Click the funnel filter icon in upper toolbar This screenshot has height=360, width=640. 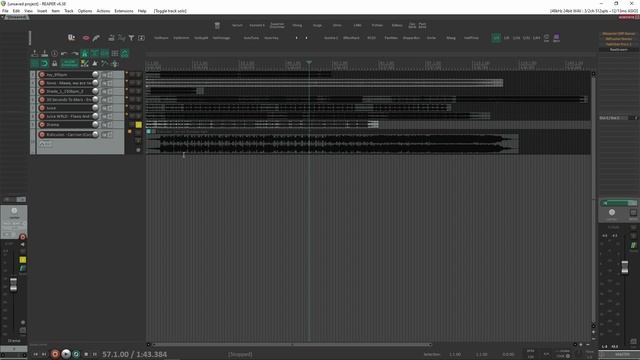coord(131,38)
